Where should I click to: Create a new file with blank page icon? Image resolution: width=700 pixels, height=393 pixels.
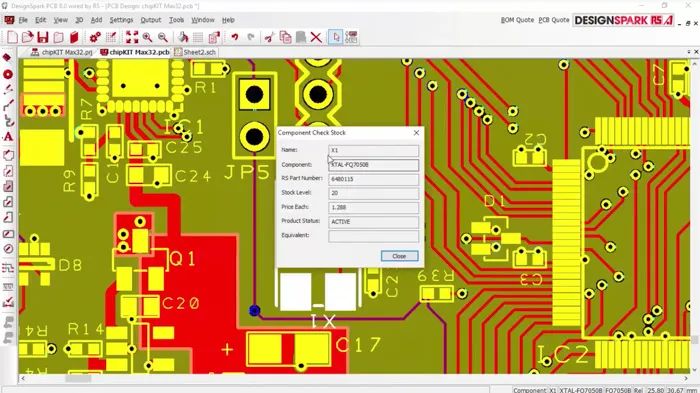click(12, 37)
